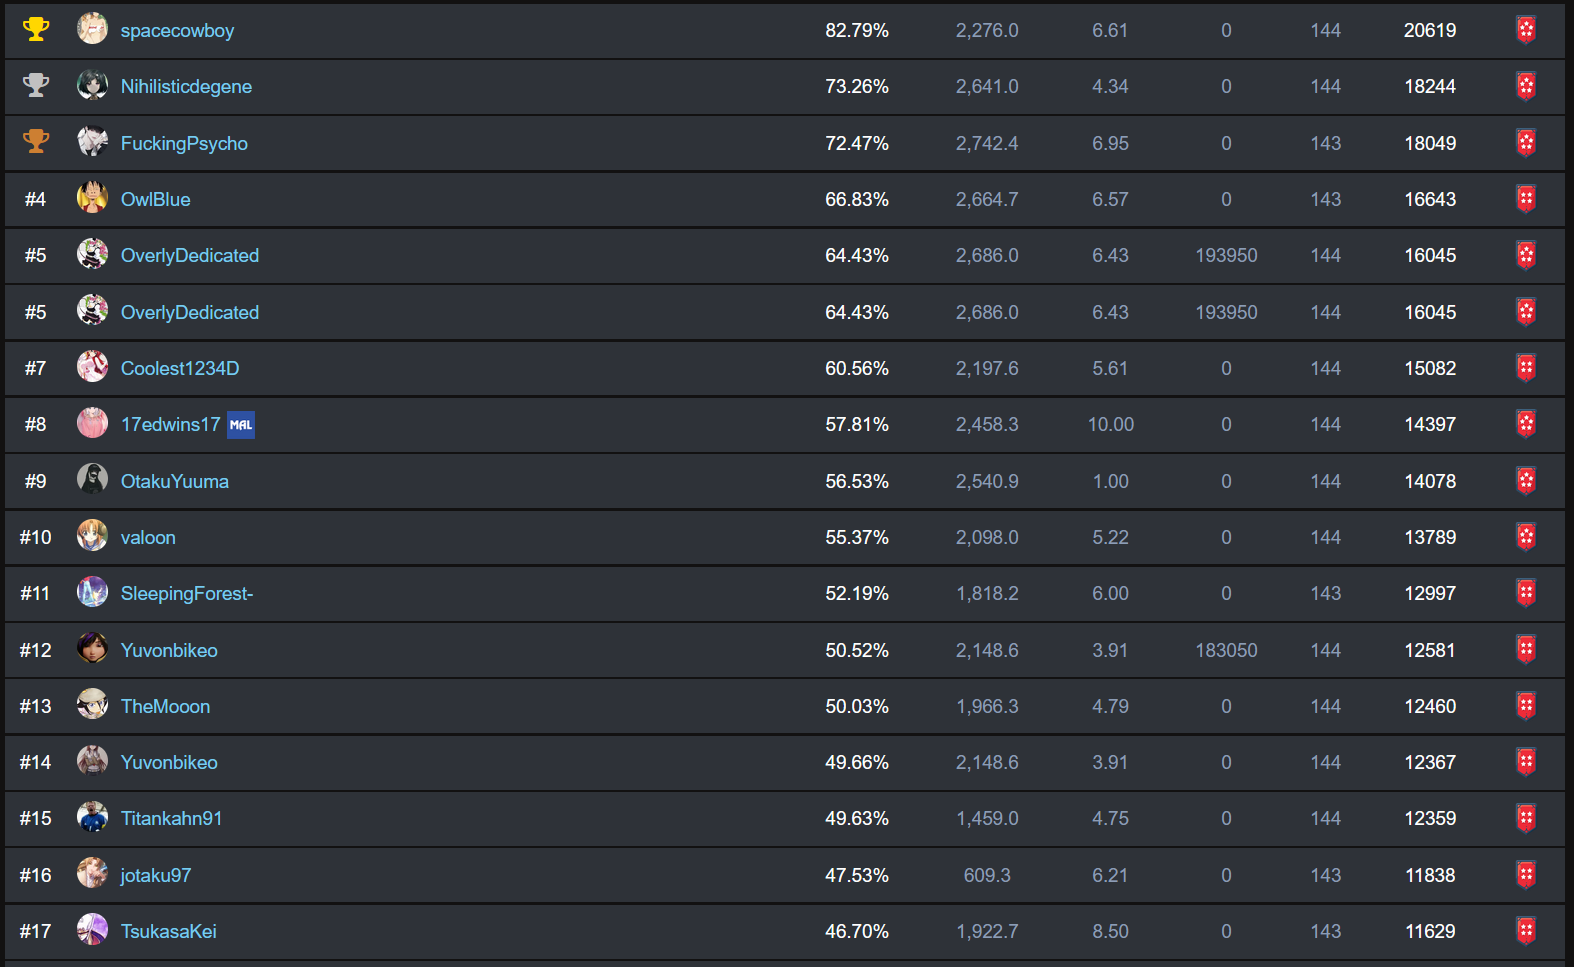Viewport: 1574px width, 967px height.
Task: Click TheMooon's avatar thumbnail
Action: click(93, 704)
